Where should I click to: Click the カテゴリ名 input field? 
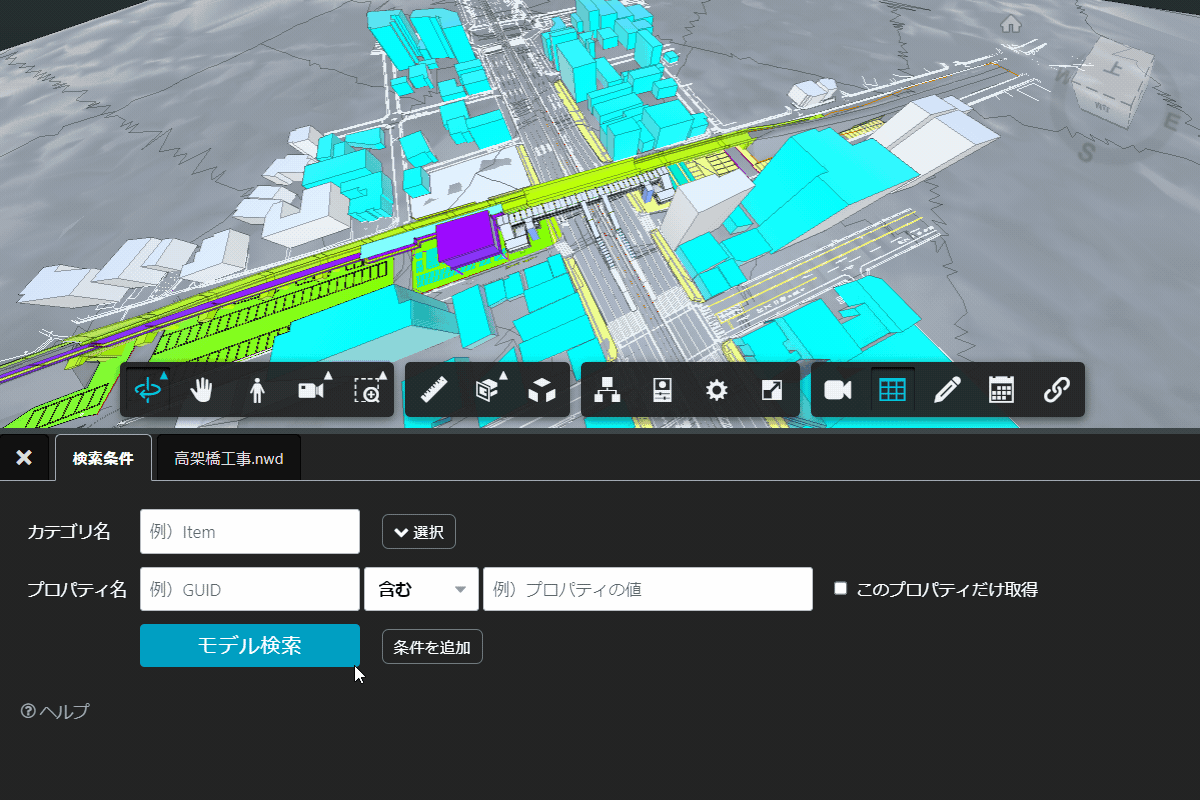(250, 532)
